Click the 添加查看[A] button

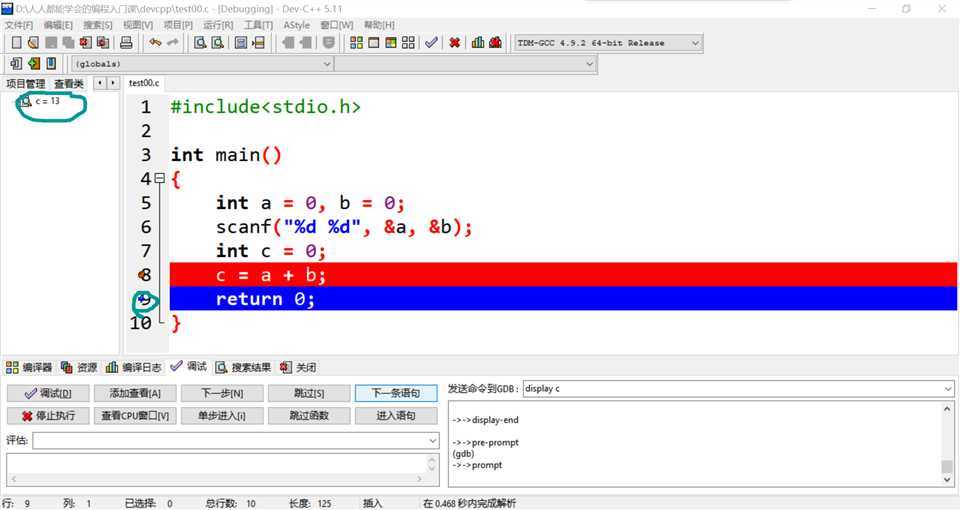pos(135,393)
